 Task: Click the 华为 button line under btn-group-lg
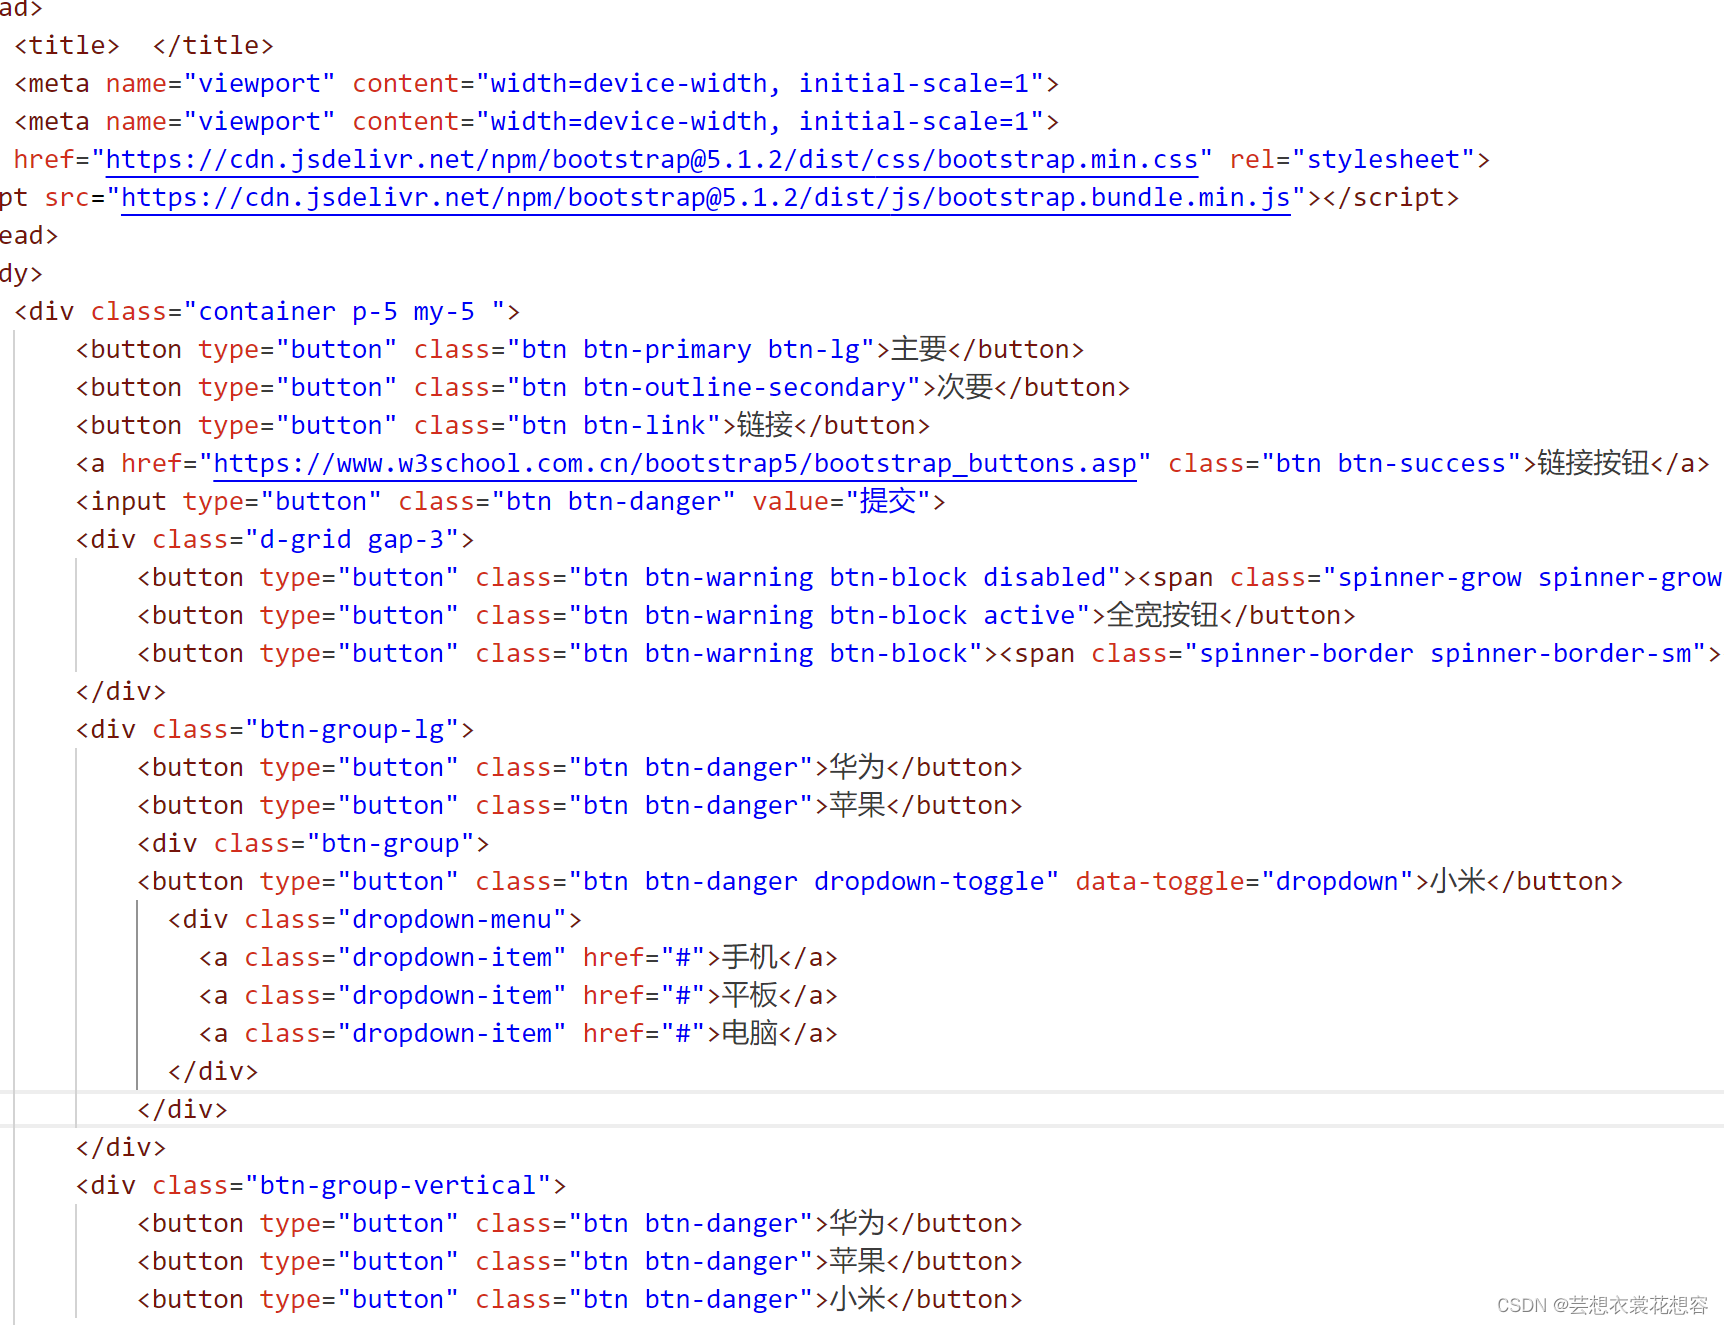(x=580, y=768)
